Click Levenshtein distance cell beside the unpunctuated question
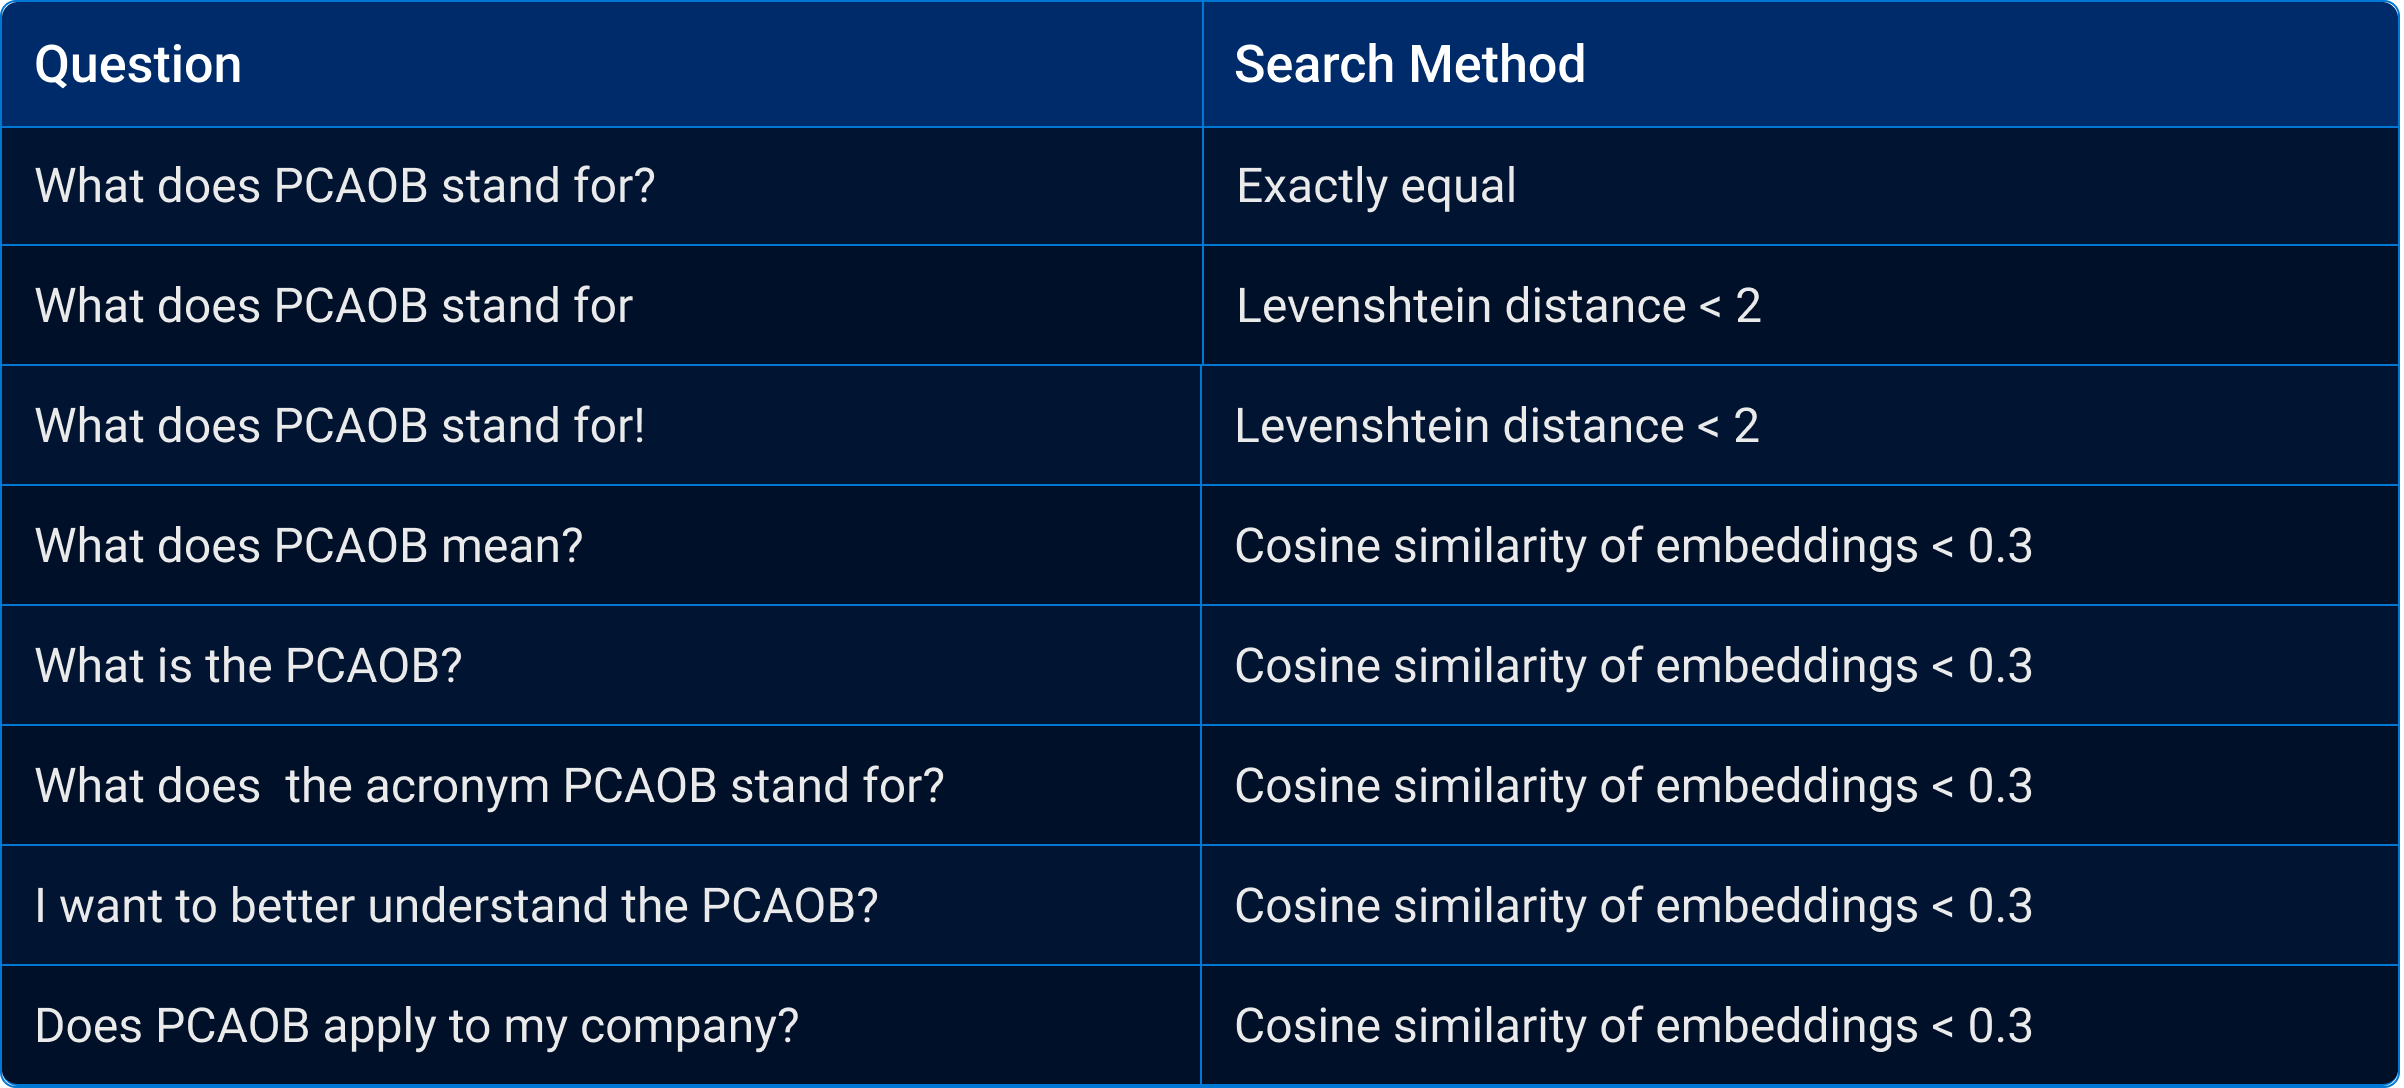 1801,306
